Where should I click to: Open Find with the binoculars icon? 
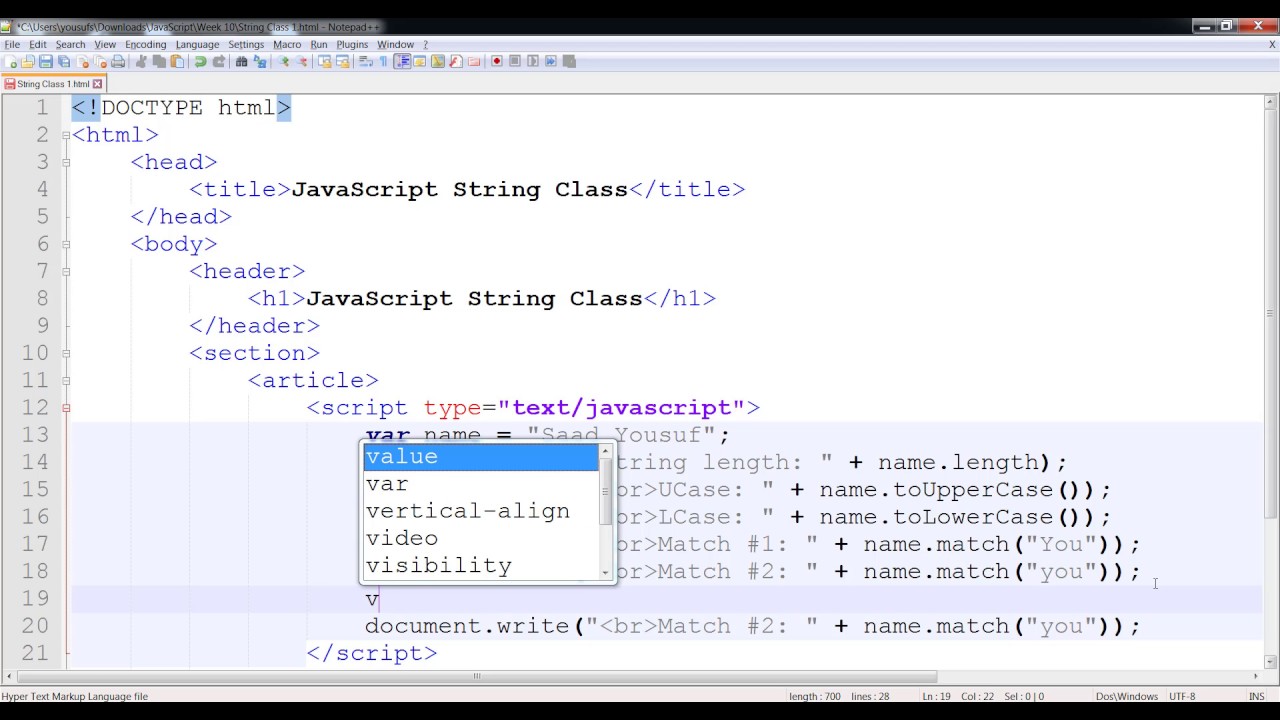pyautogui.click(x=241, y=62)
